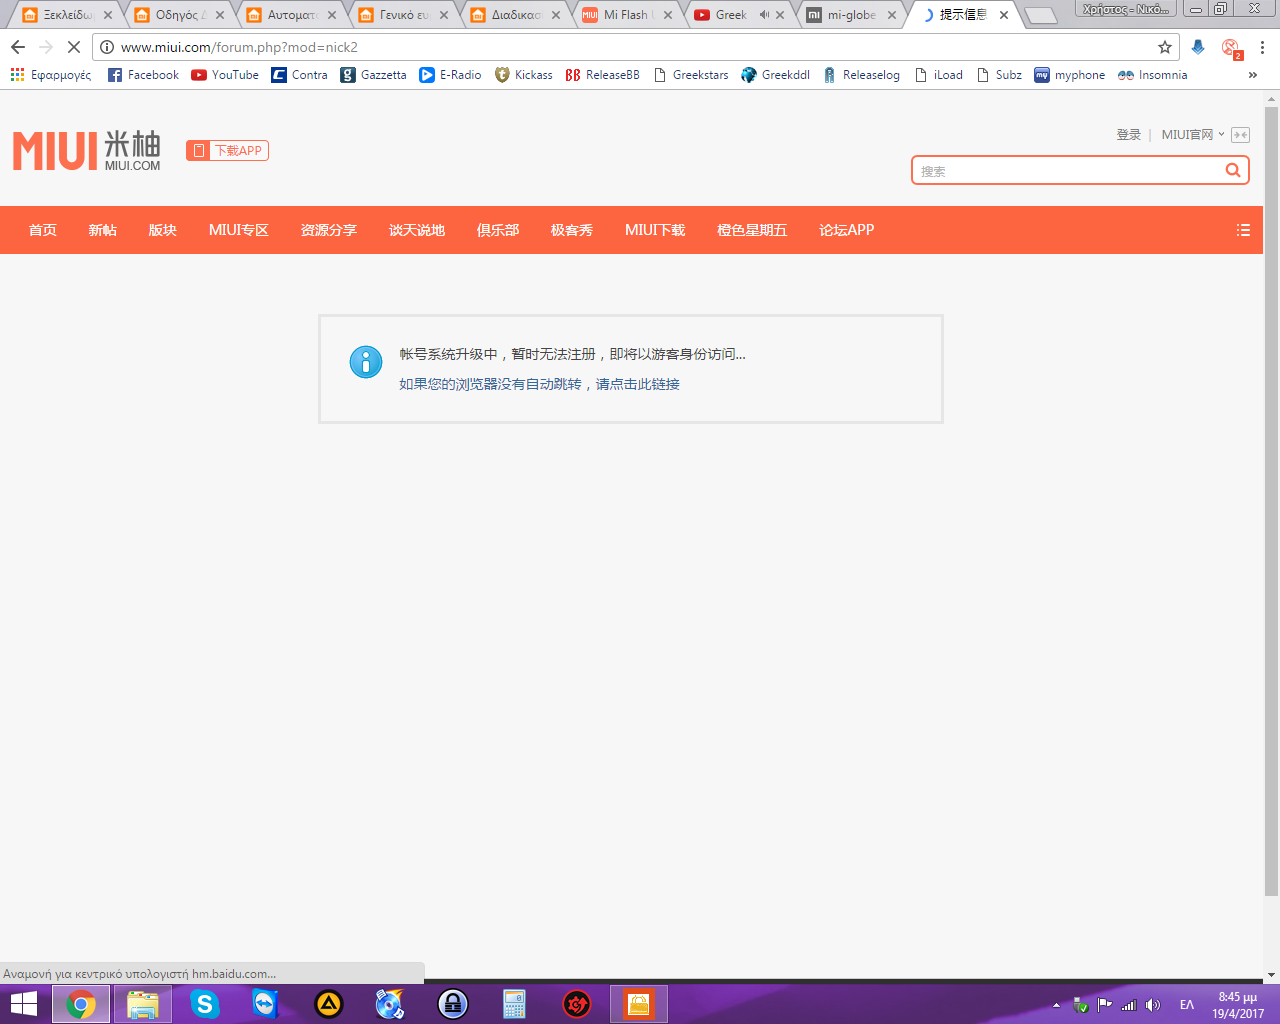Screen dimensions: 1280x1024
Task: Open the padlock app in the taskbar
Action: pyautogui.click(x=453, y=1004)
